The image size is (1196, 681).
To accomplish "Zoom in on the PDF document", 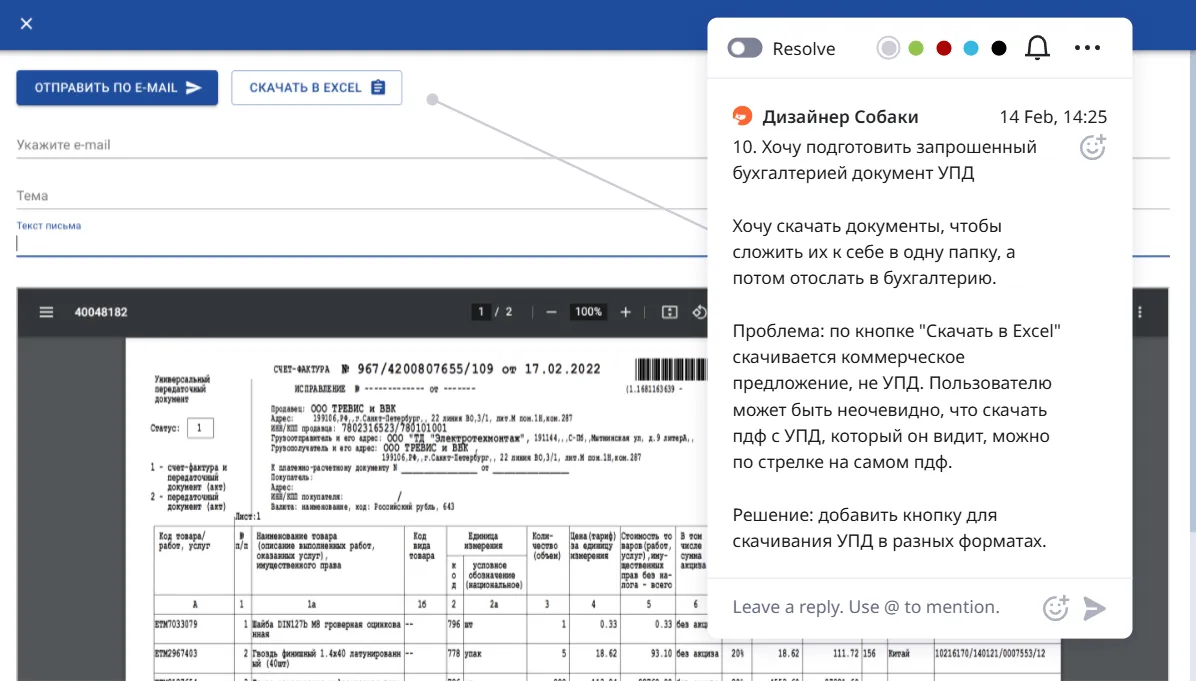I will tap(626, 312).
